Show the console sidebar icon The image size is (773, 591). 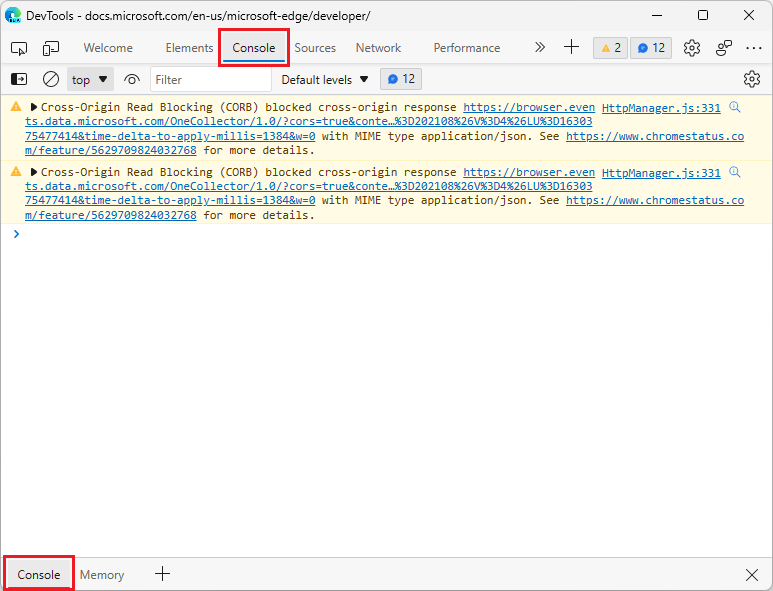19,79
